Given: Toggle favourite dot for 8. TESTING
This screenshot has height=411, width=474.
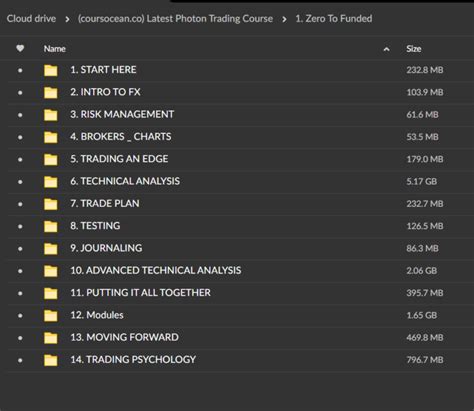Looking at the screenshot, I should tap(20, 226).
